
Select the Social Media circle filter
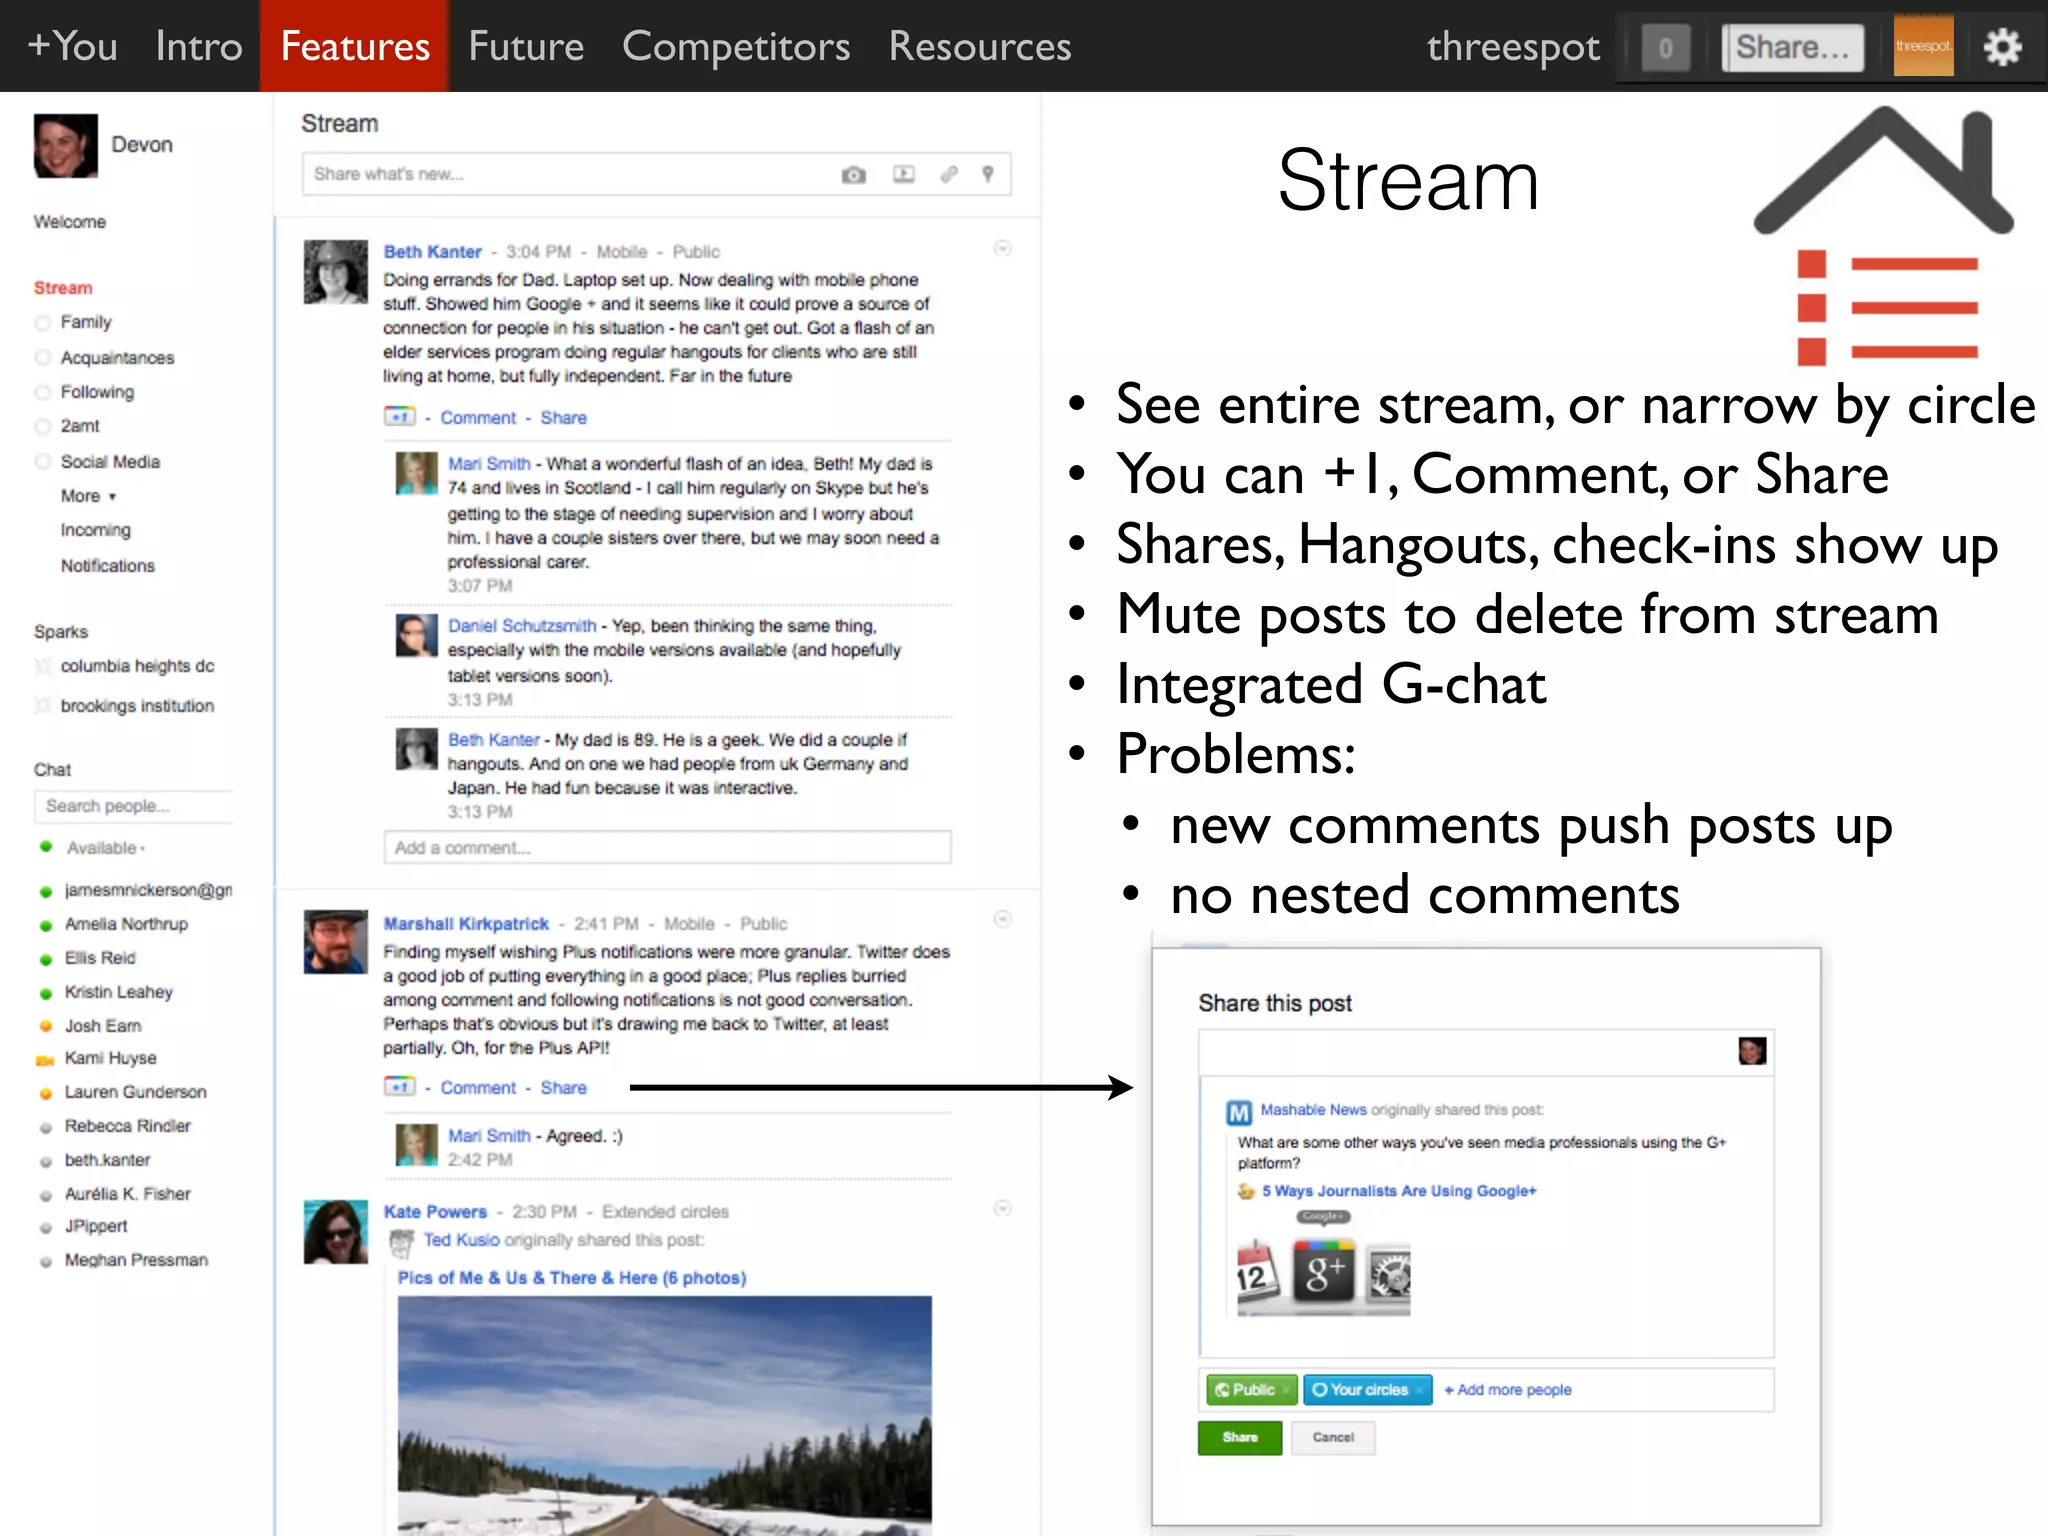97,461
